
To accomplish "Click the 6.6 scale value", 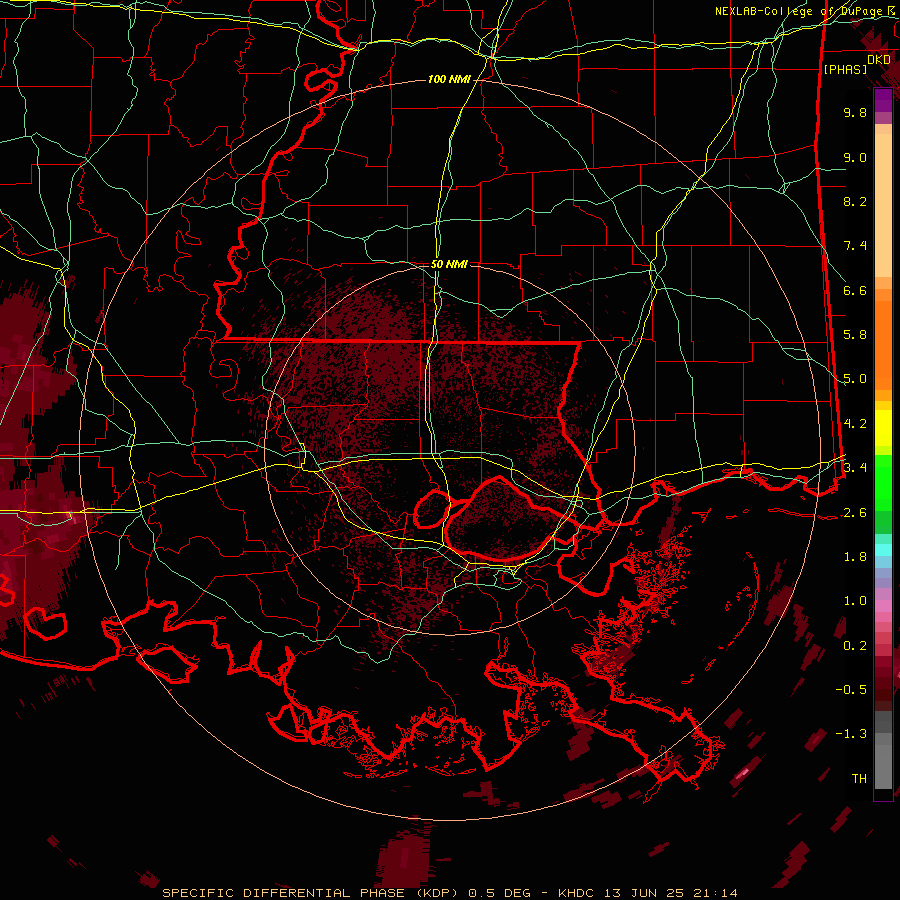I will coord(855,290).
